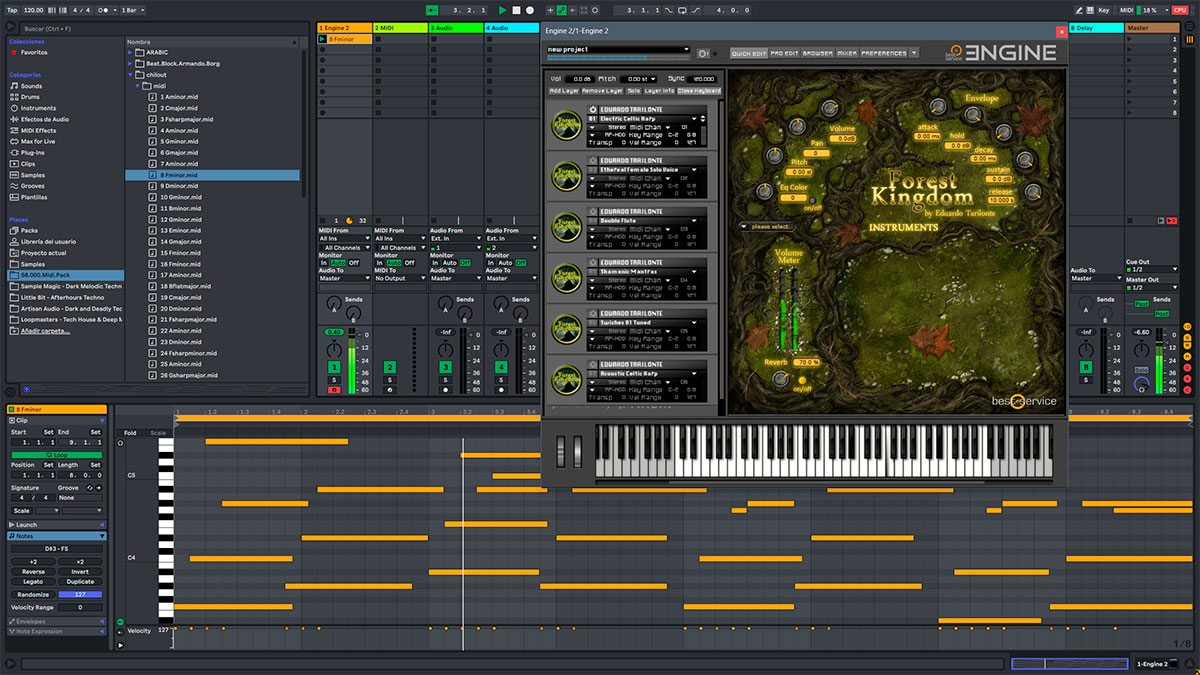The image size is (1200, 675).
Task: Toggle the MIDI map mode button
Action: [1127, 10]
